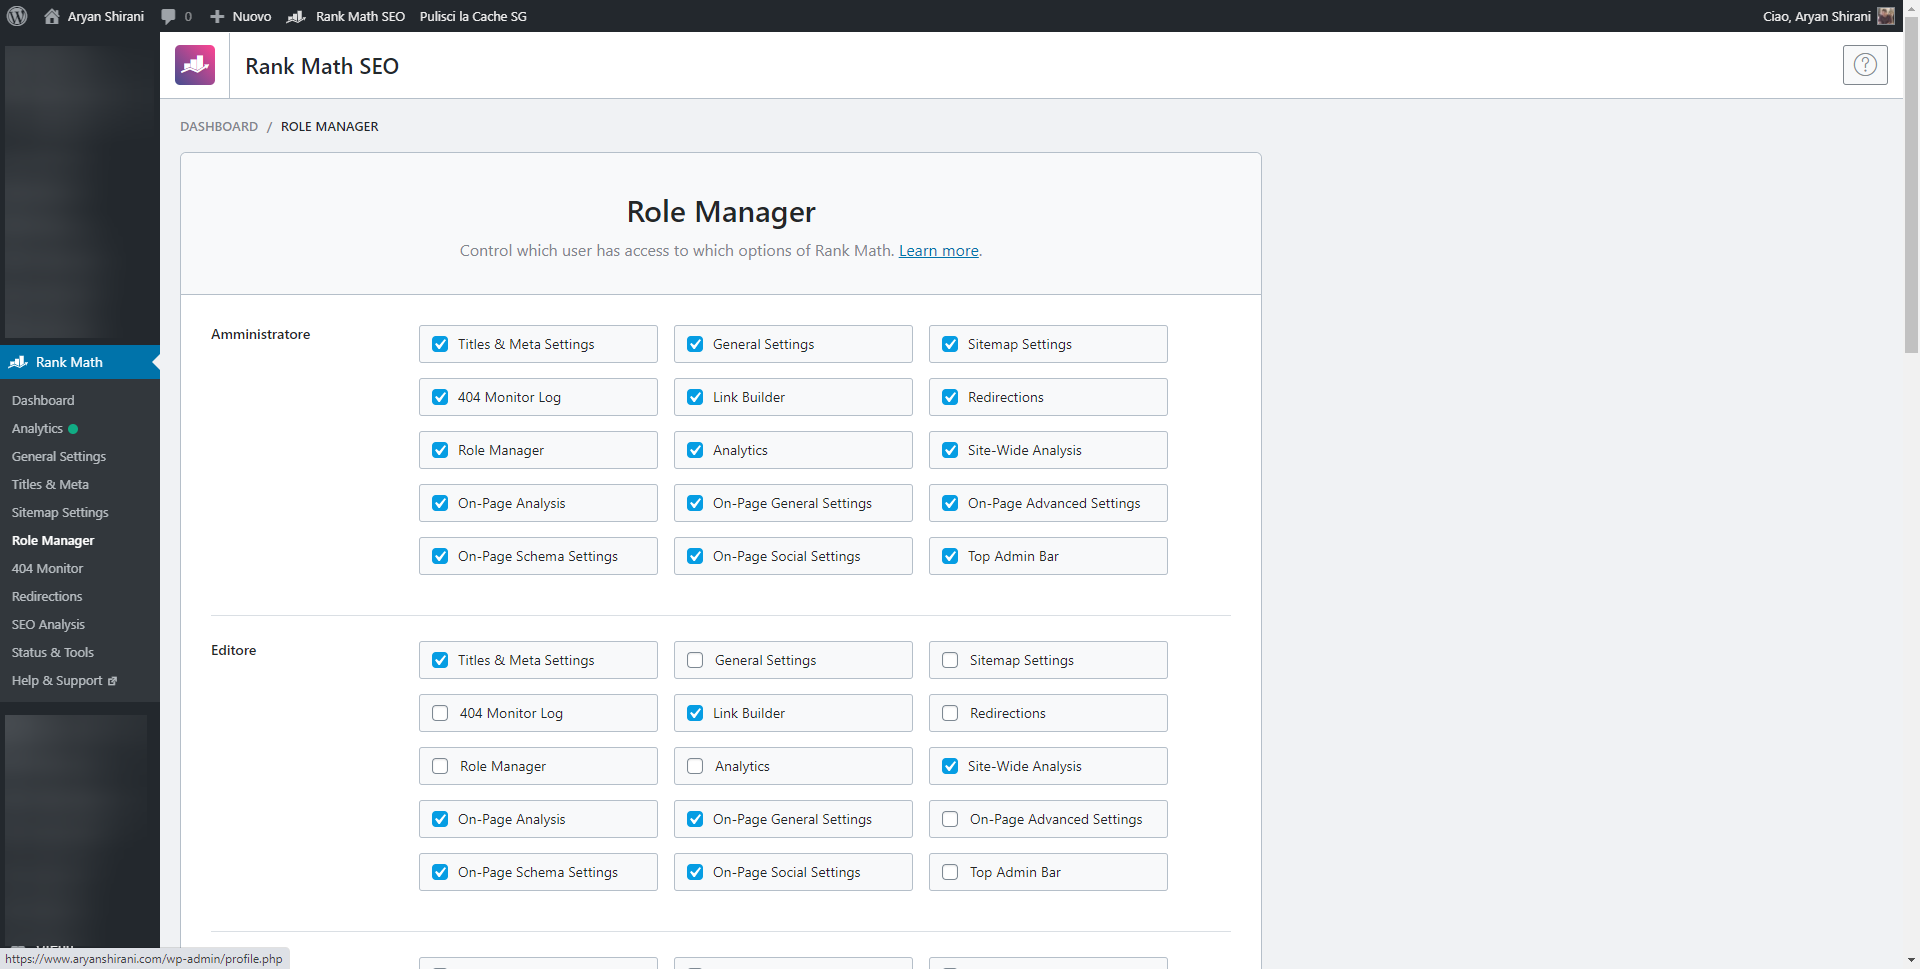Open the comments bubble icon
Image resolution: width=1920 pixels, height=969 pixels.
point(168,16)
